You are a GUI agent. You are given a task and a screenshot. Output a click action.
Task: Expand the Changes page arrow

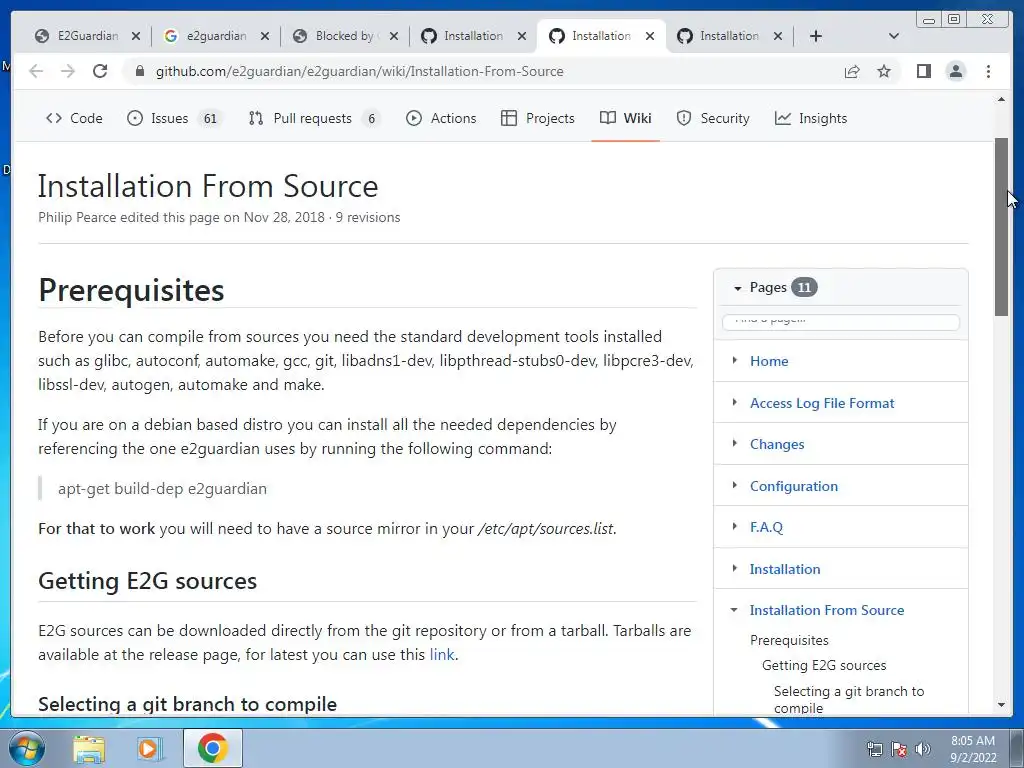pos(735,443)
